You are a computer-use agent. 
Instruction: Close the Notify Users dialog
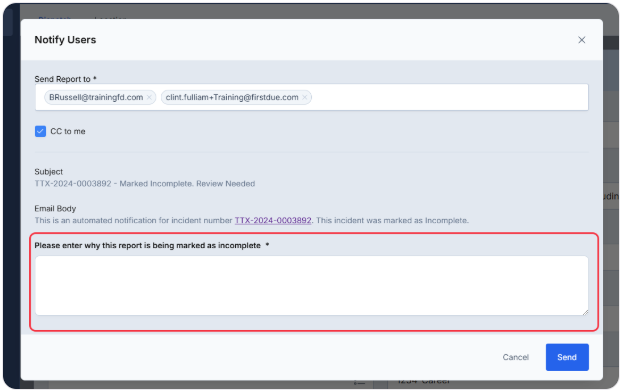[581, 40]
